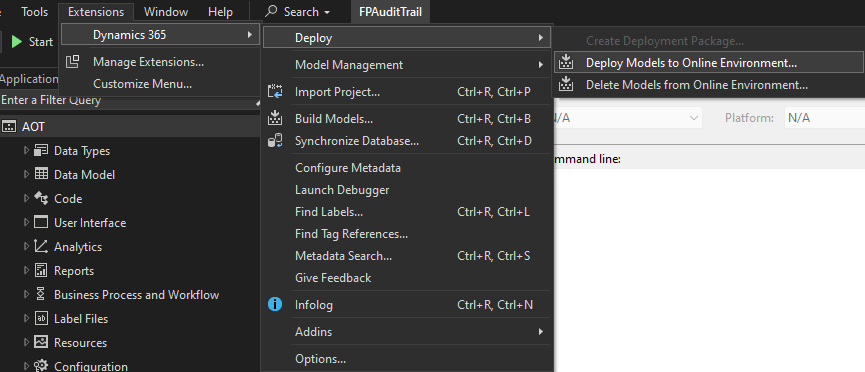Click the Resources image icon
865x372 pixels.
tap(41, 342)
